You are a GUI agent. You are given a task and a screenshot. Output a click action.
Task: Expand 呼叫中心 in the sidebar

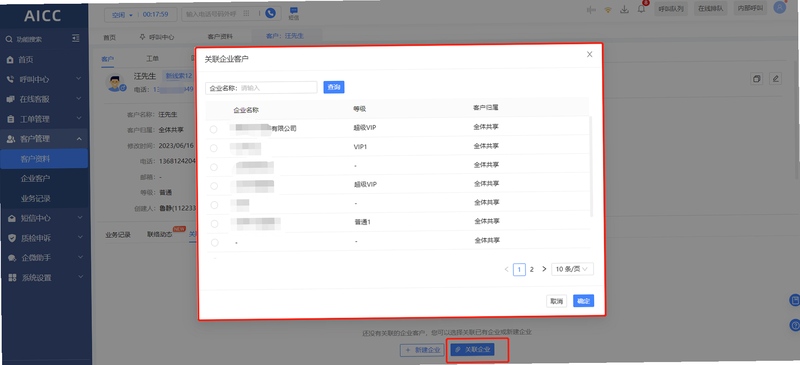click(x=79, y=79)
